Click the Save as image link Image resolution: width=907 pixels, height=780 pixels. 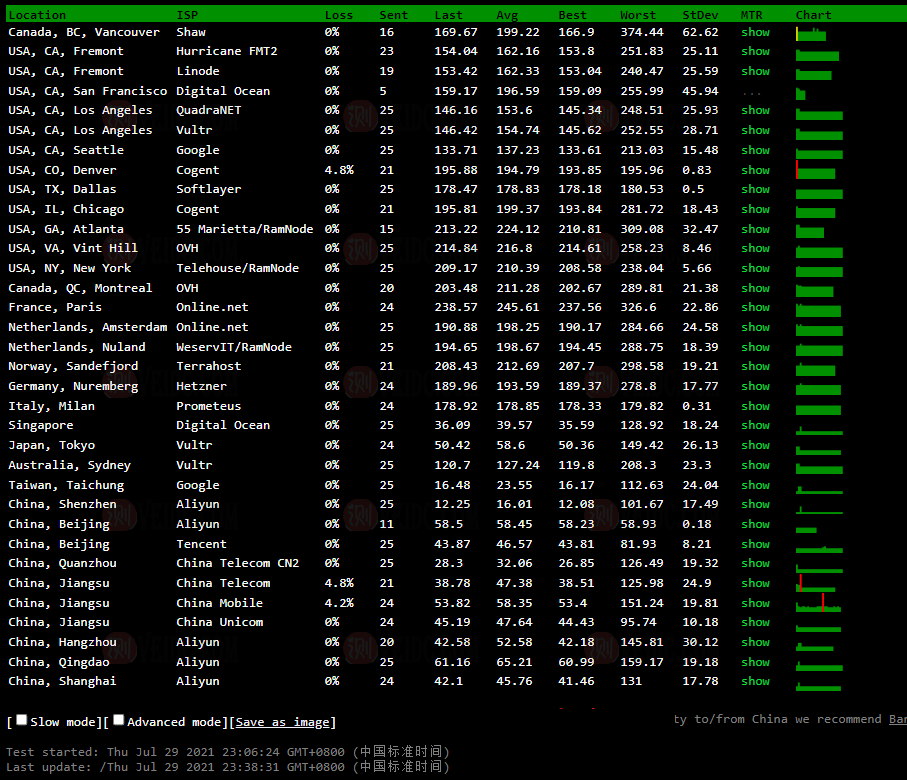coord(281,722)
